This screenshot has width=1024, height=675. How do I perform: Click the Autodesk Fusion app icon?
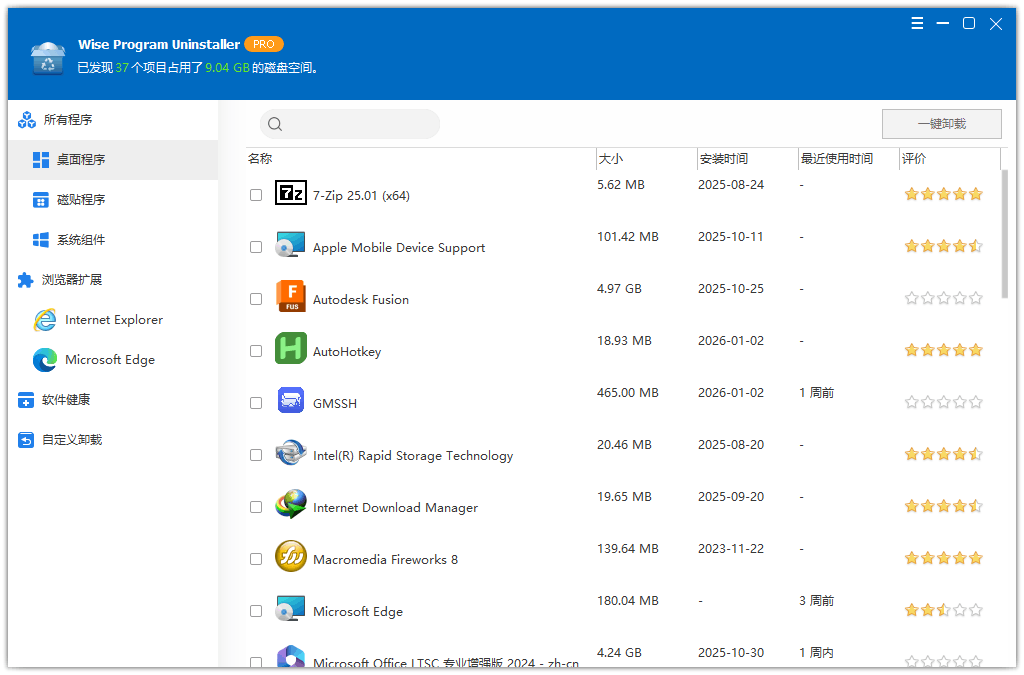point(290,298)
